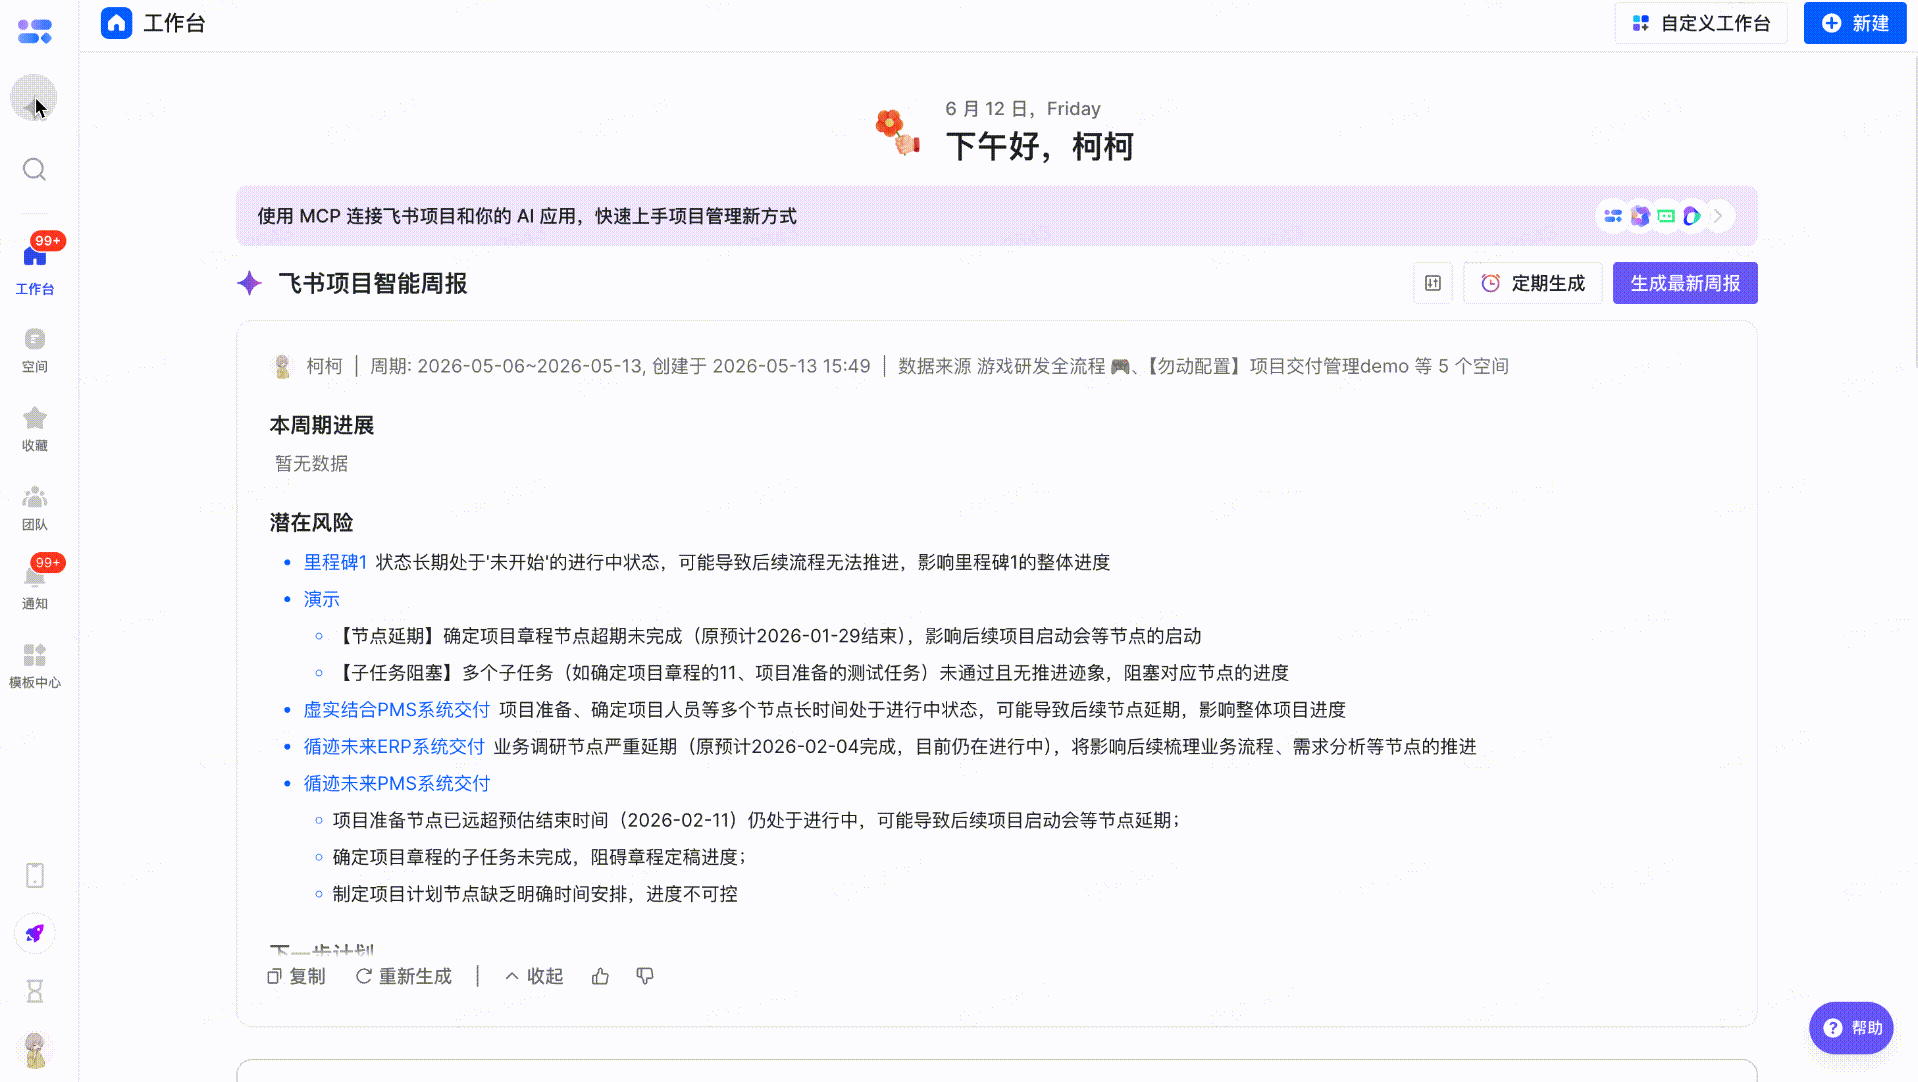Collapse report with 收起

(534, 976)
